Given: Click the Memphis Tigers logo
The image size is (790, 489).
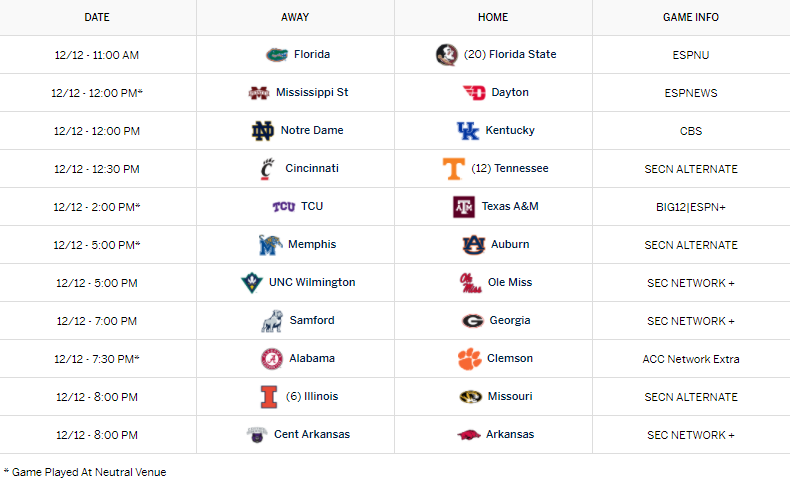Looking at the screenshot, I should [270, 245].
